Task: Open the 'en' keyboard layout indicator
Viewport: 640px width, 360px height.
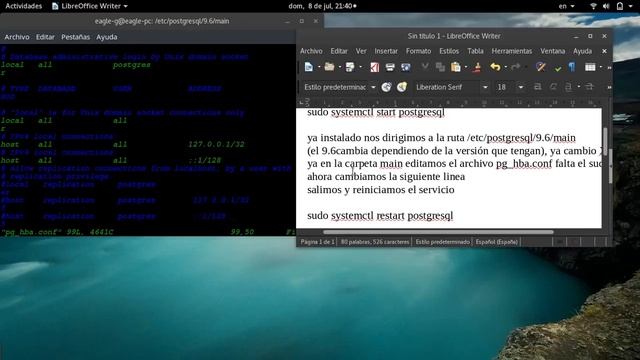Action: [566, 6]
